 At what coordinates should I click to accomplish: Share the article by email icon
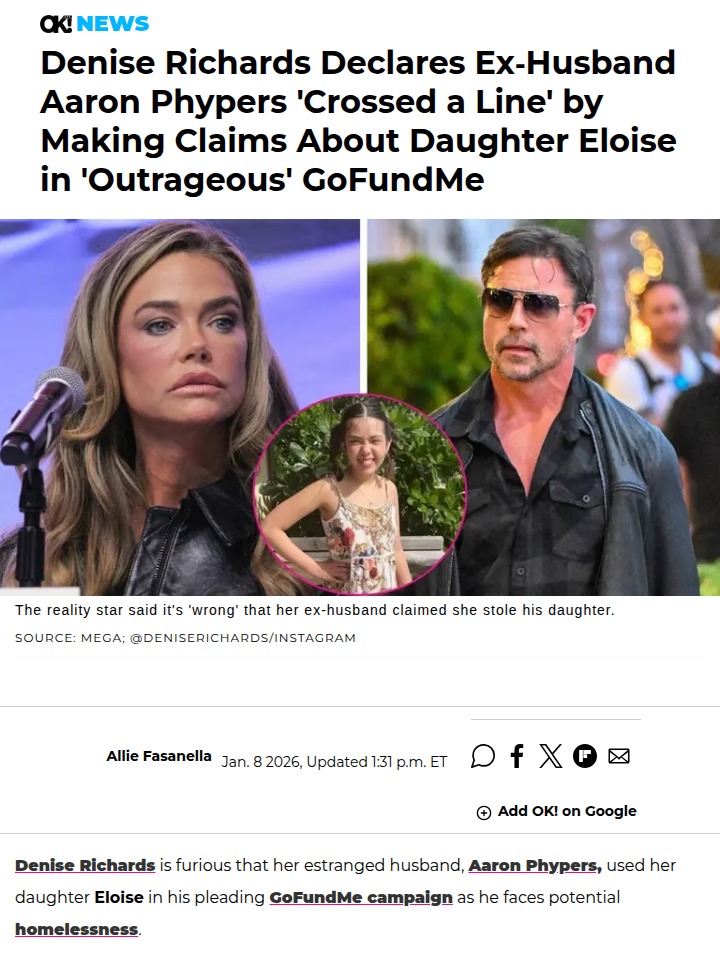tap(619, 756)
